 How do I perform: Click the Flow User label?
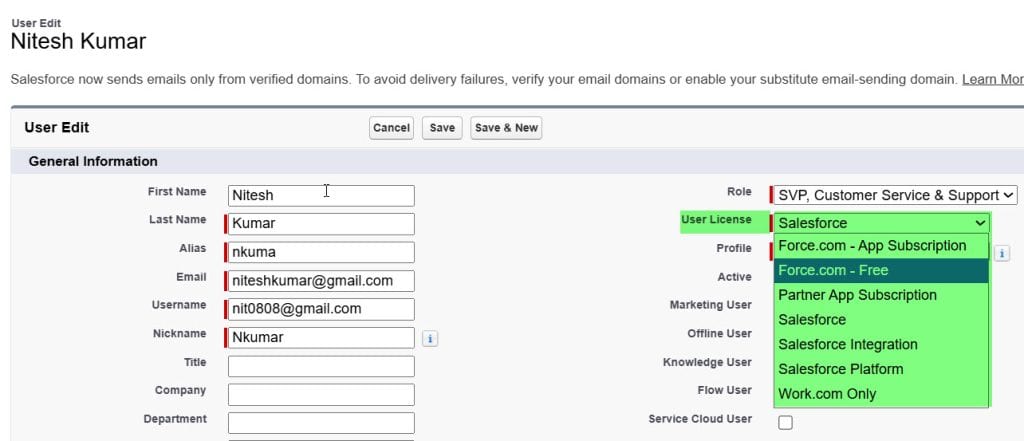click(x=724, y=391)
